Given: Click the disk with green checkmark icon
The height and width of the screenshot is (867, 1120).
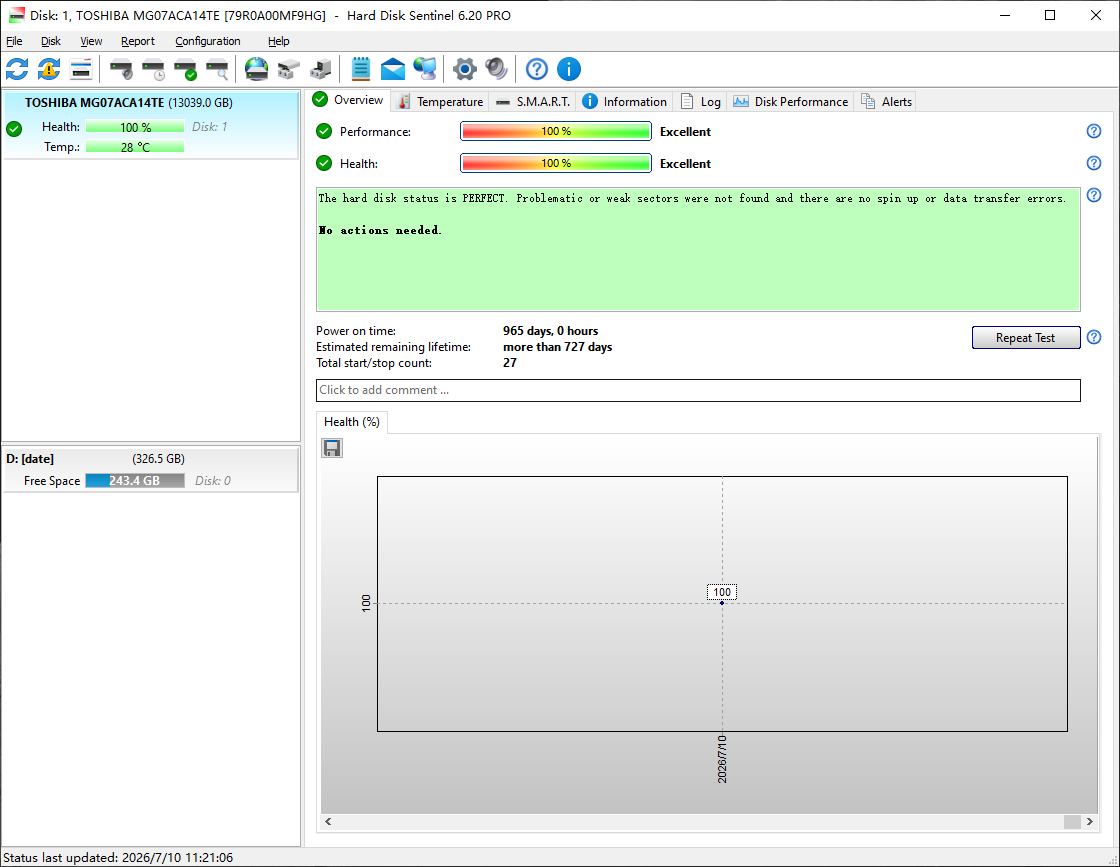Looking at the screenshot, I should click(x=186, y=69).
